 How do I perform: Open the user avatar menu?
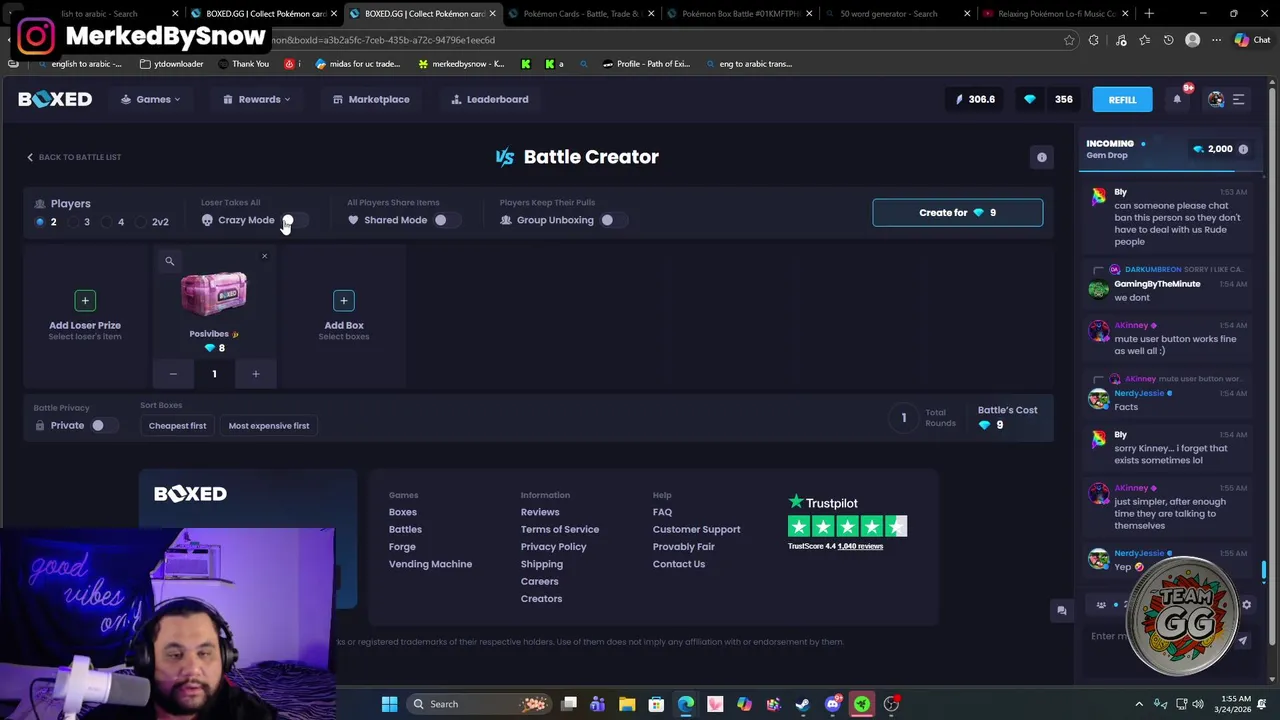1216,99
